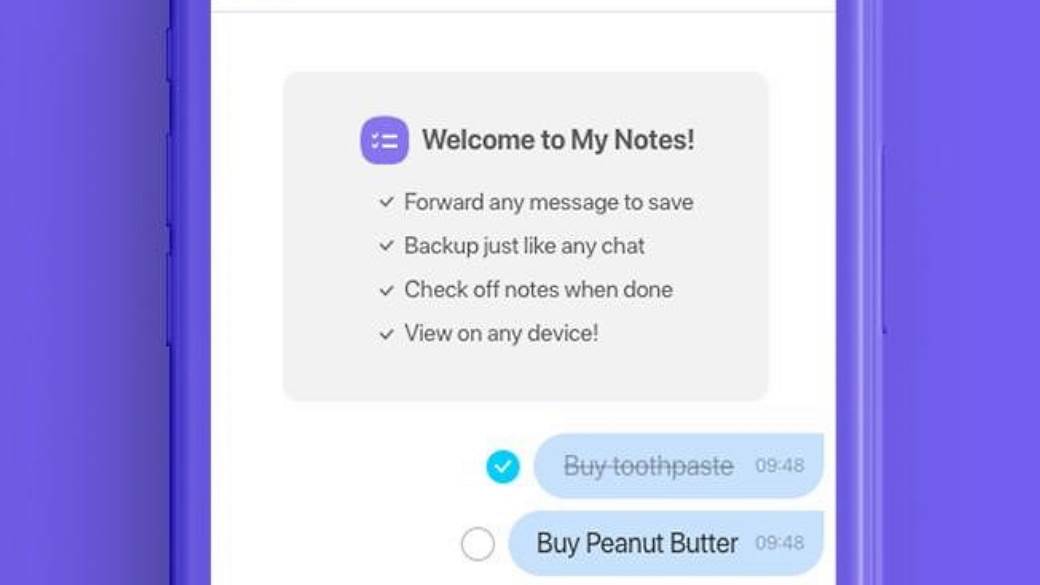1040x585 pixels.
Task: Open the Buy toothpaste message bubble
Action: [x=678, y=464]
